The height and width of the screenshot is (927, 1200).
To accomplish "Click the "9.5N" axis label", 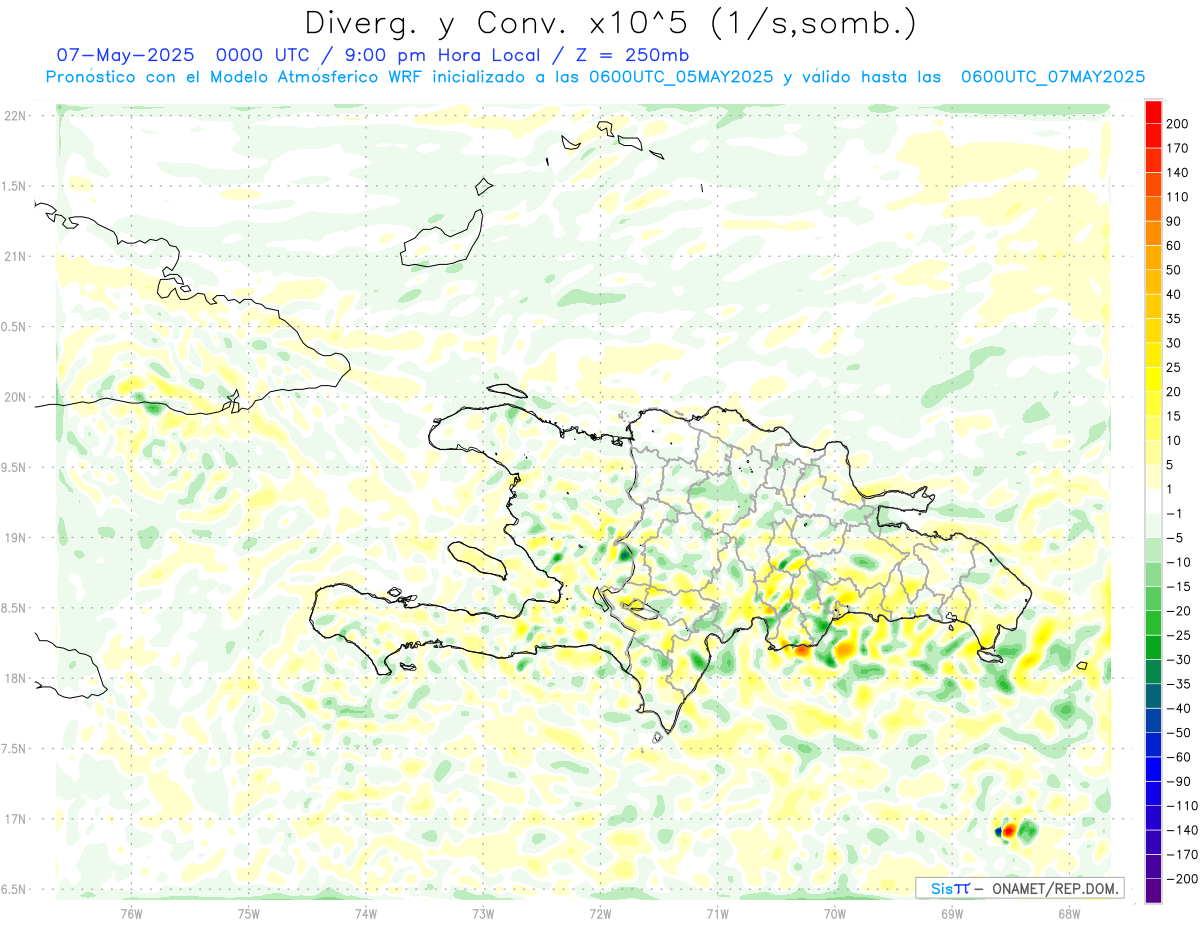I will point(14,467).
